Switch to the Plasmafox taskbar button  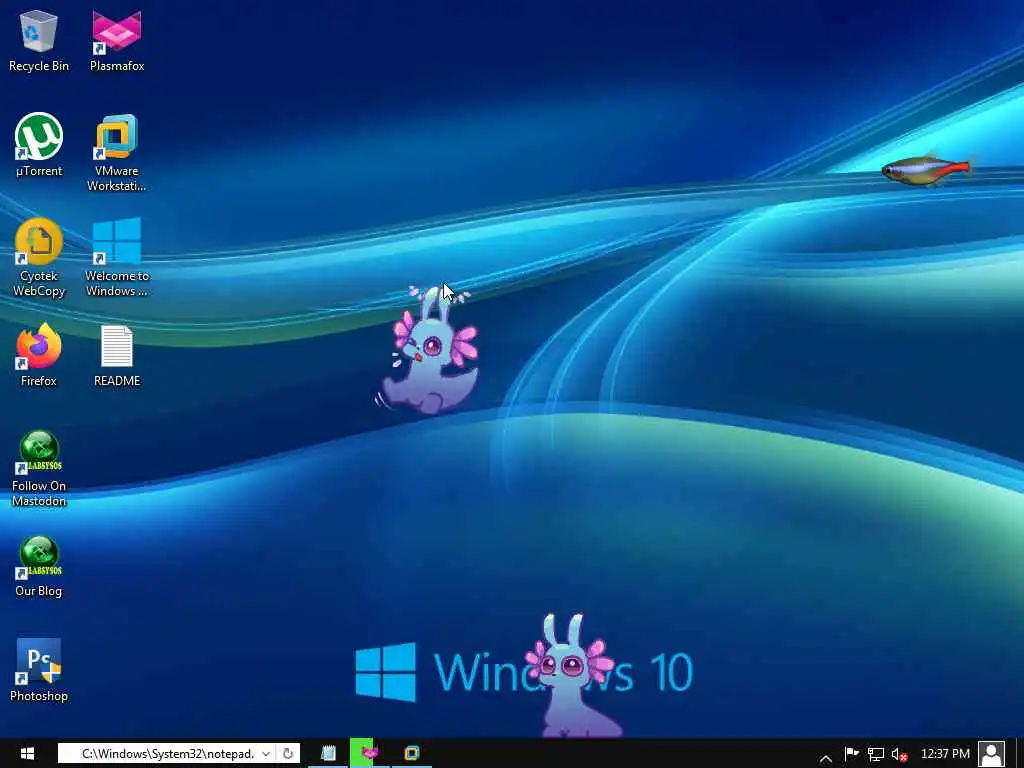(x=370, y=753)
